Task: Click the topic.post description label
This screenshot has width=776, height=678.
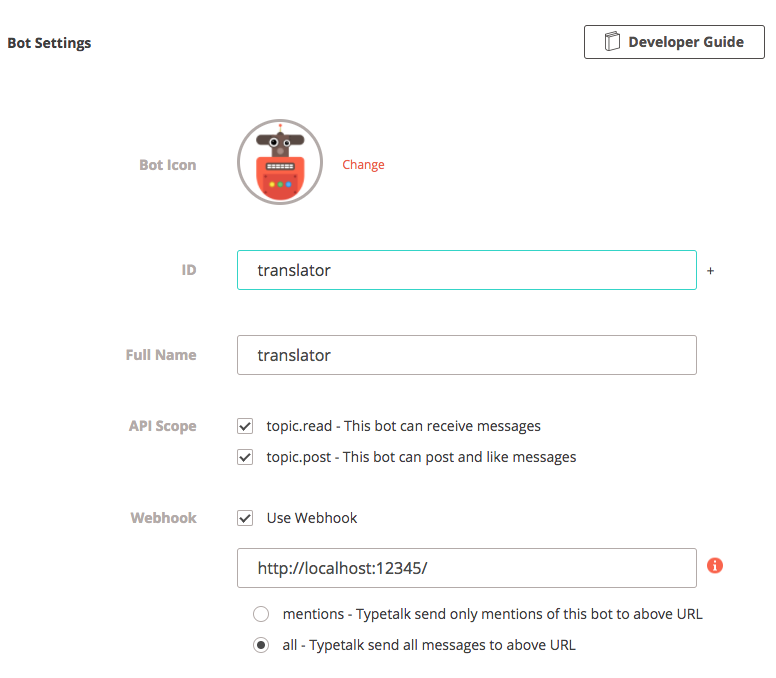Action: 421,457
